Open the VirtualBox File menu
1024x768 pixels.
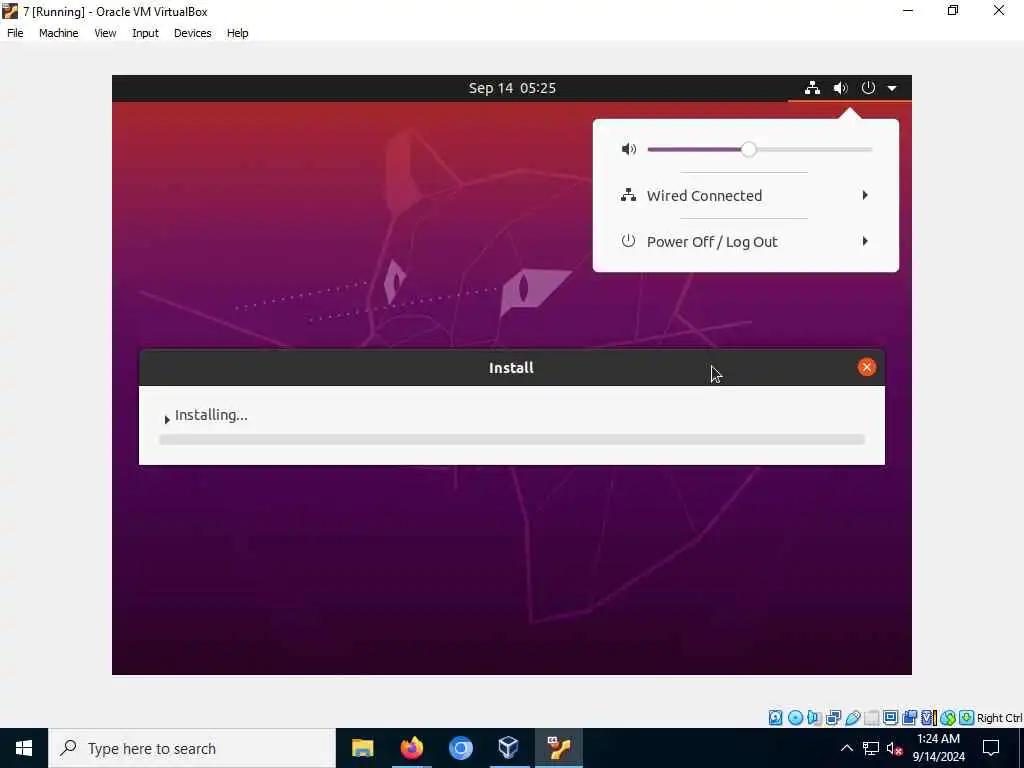[15, 33]
